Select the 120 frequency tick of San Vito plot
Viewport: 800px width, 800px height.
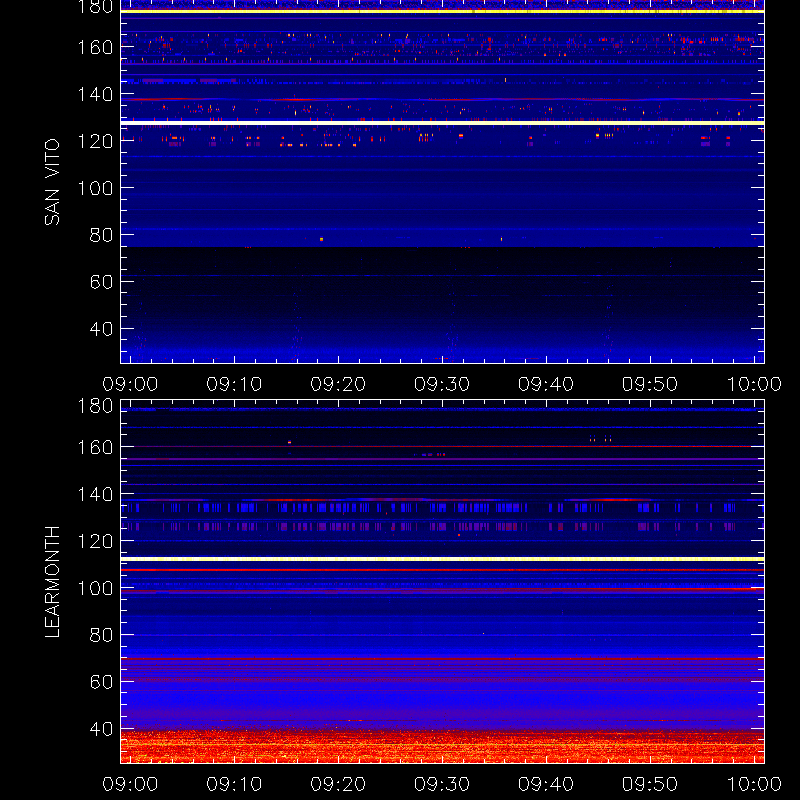point(95,141)
